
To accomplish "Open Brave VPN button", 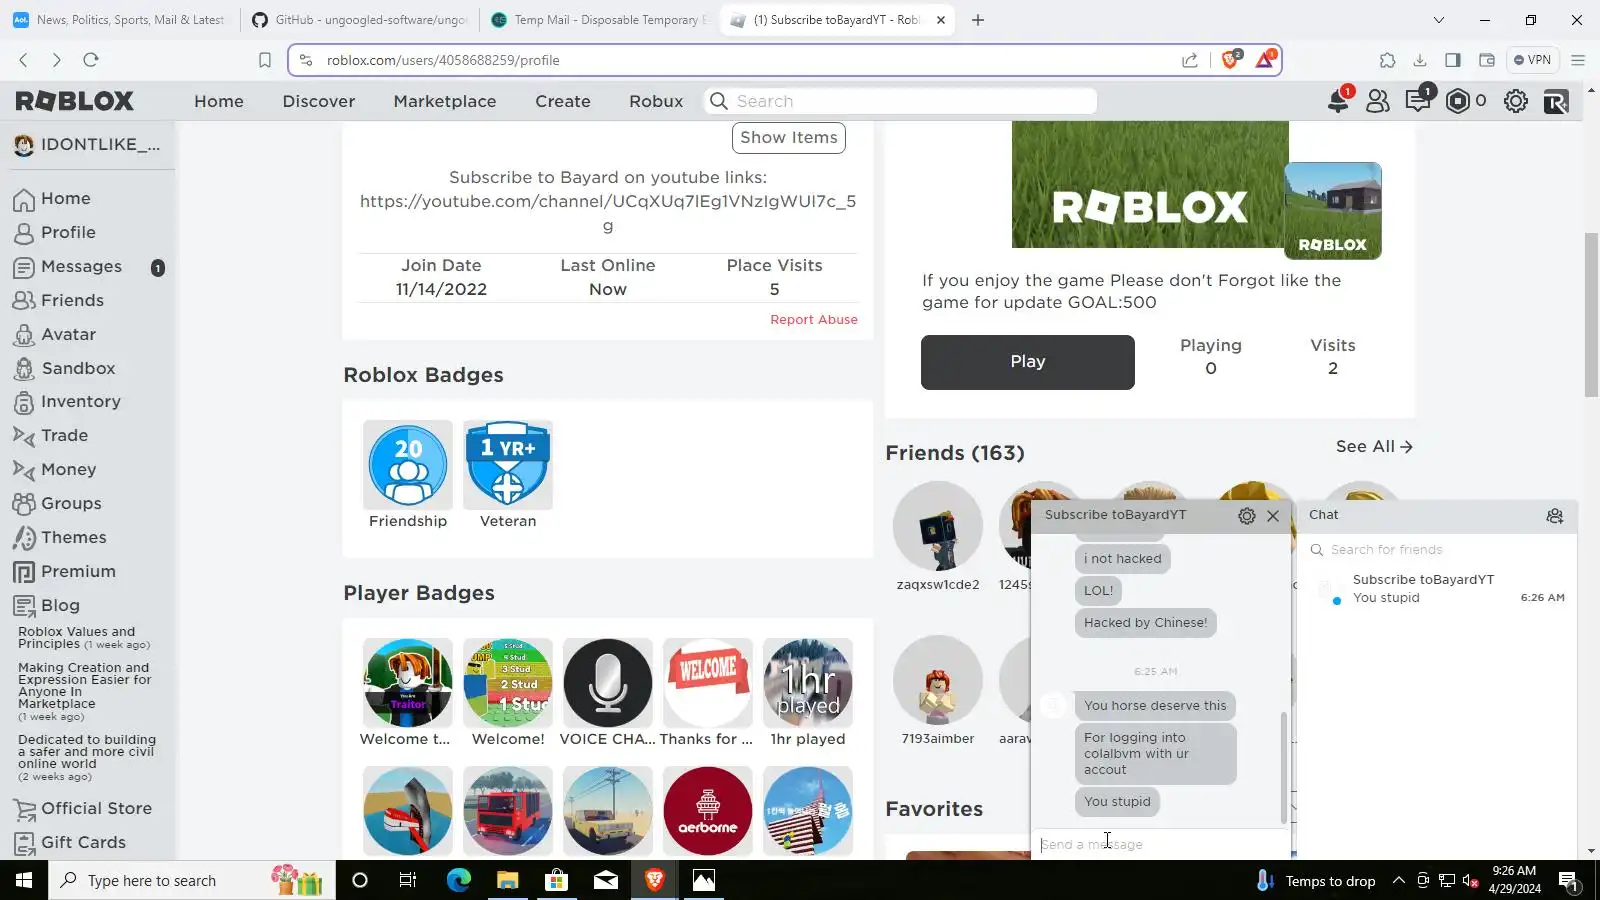I will pos(1532,60).
